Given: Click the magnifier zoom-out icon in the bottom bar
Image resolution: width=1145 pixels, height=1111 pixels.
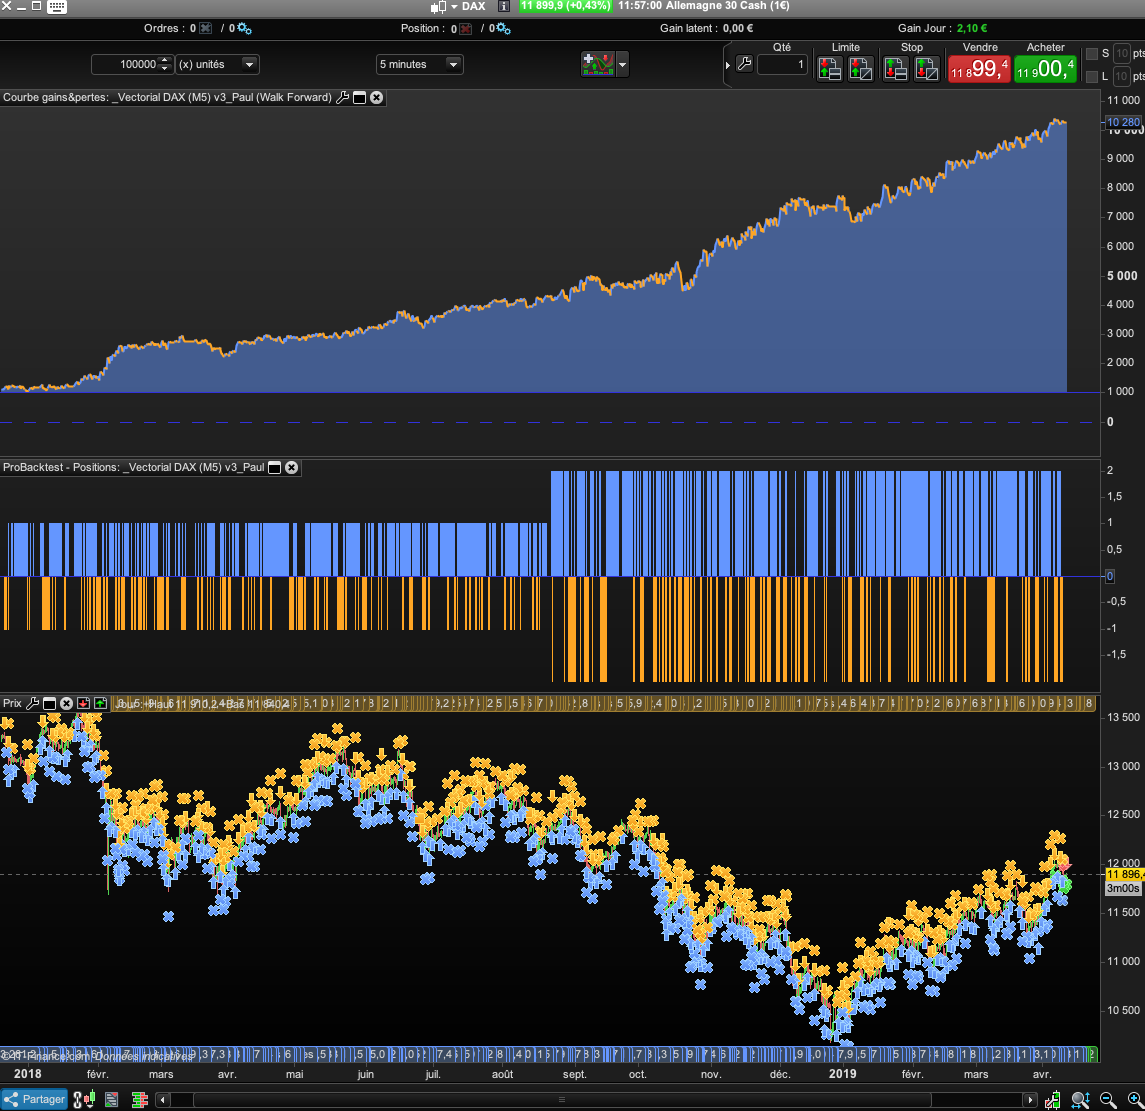Looking at the screenshot, I should [x=1107, y=1099].
